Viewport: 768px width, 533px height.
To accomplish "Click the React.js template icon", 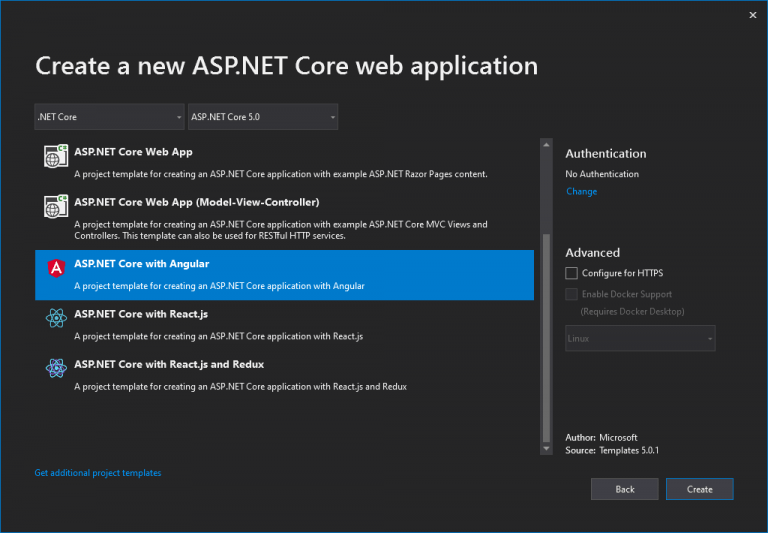I will (x=55, y=318).
